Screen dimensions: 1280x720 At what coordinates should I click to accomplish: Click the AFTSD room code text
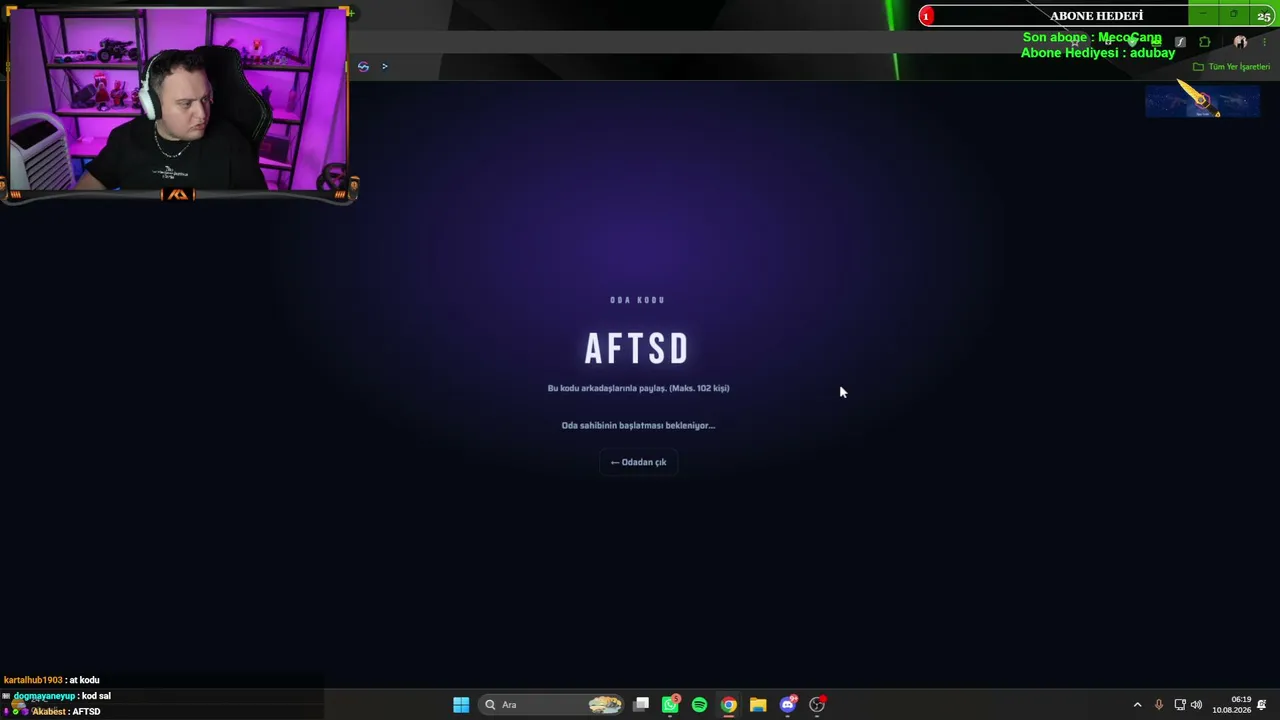[637, 349]
